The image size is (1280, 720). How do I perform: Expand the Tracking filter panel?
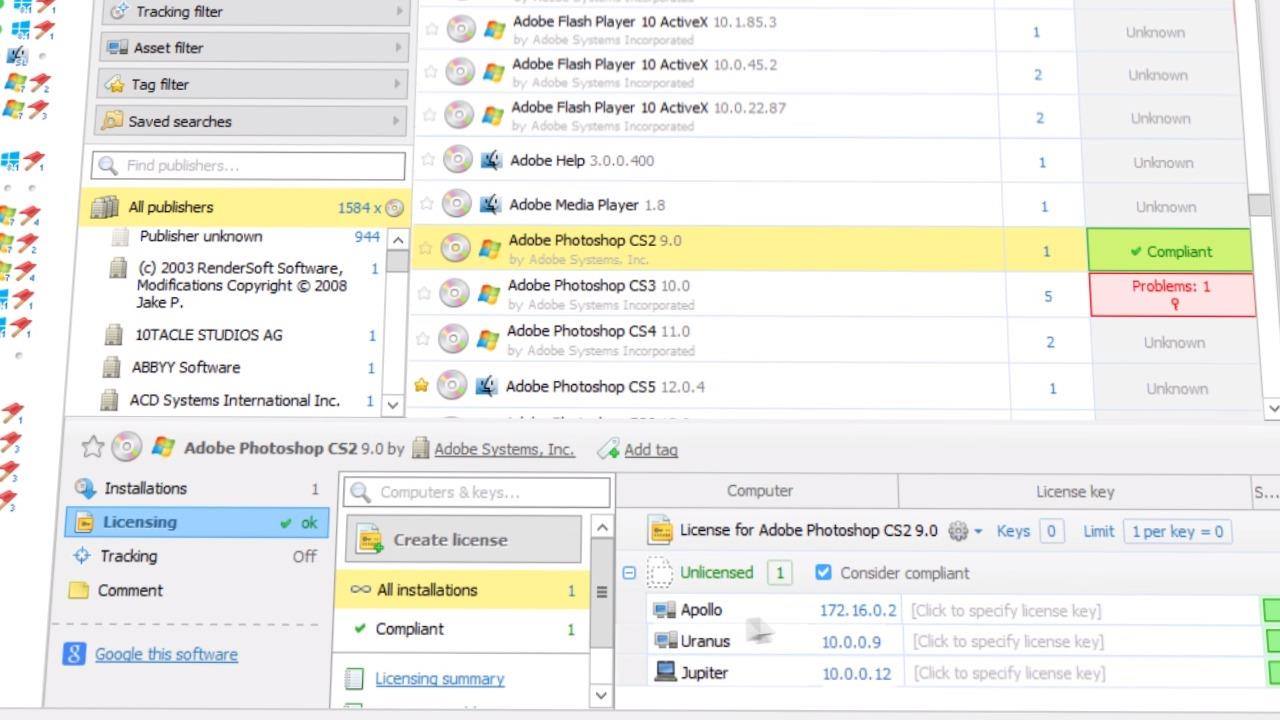255,11
